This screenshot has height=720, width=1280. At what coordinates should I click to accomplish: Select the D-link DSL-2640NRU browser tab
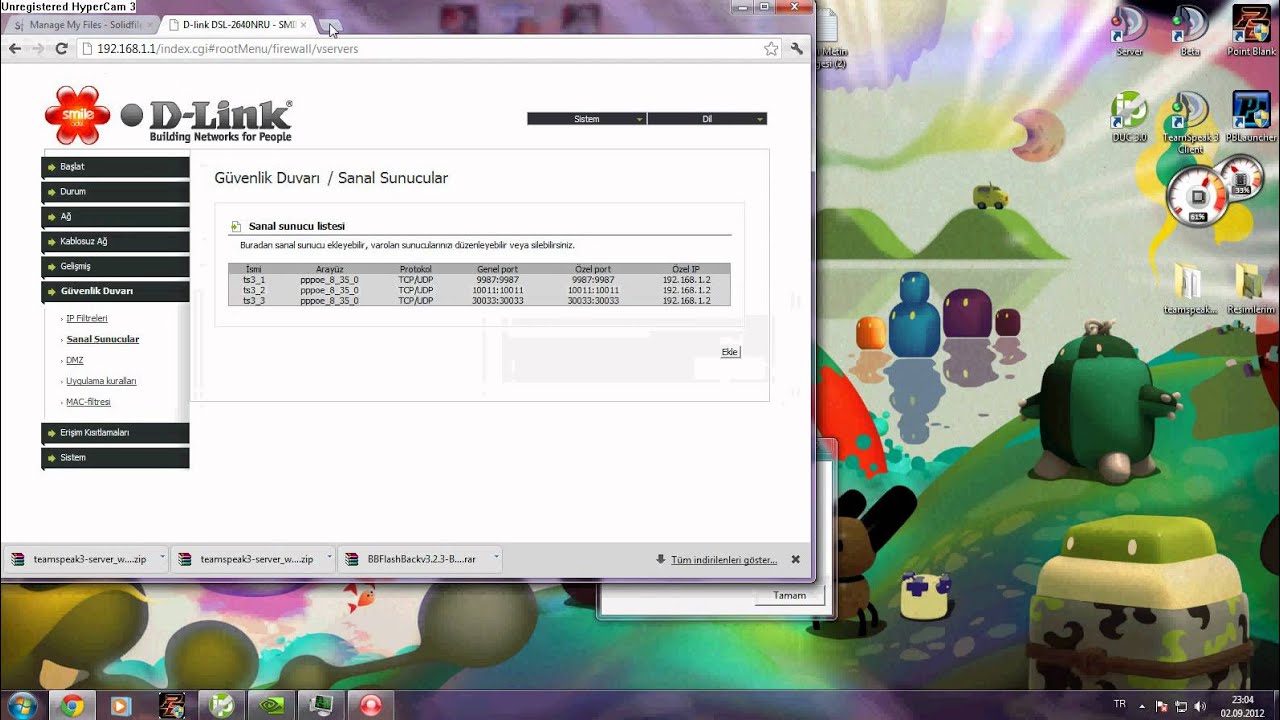point(239,25)
